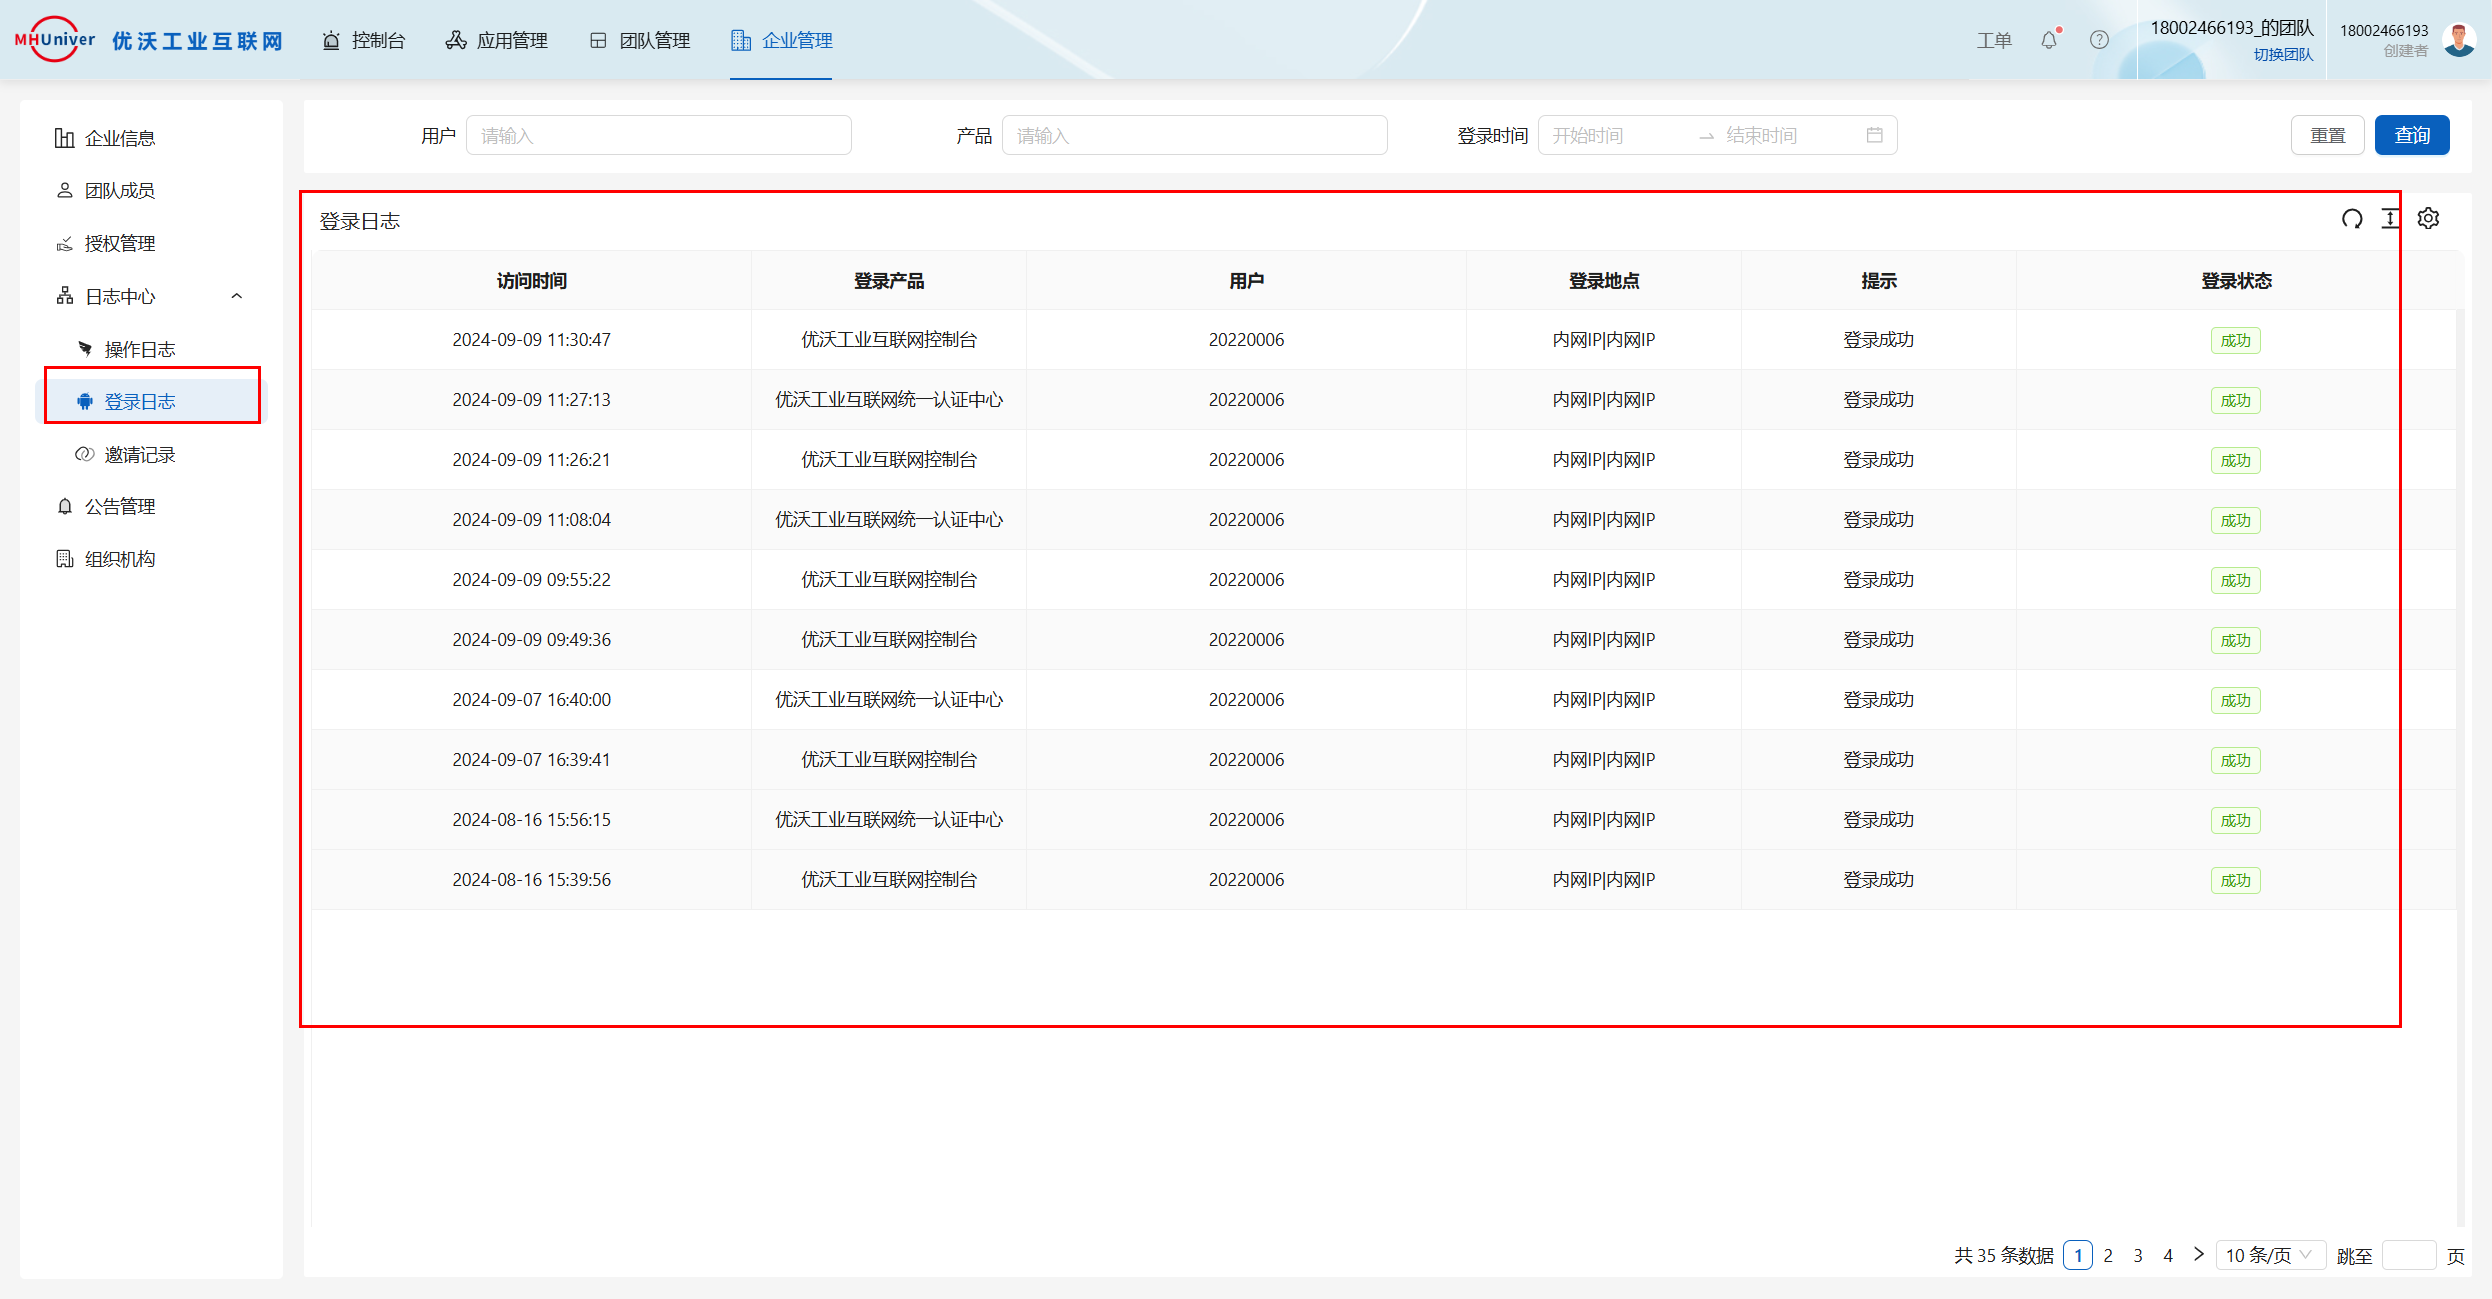
Task: Click the 查询 button
Action: pyautogui.click(x=2411, y=135)
